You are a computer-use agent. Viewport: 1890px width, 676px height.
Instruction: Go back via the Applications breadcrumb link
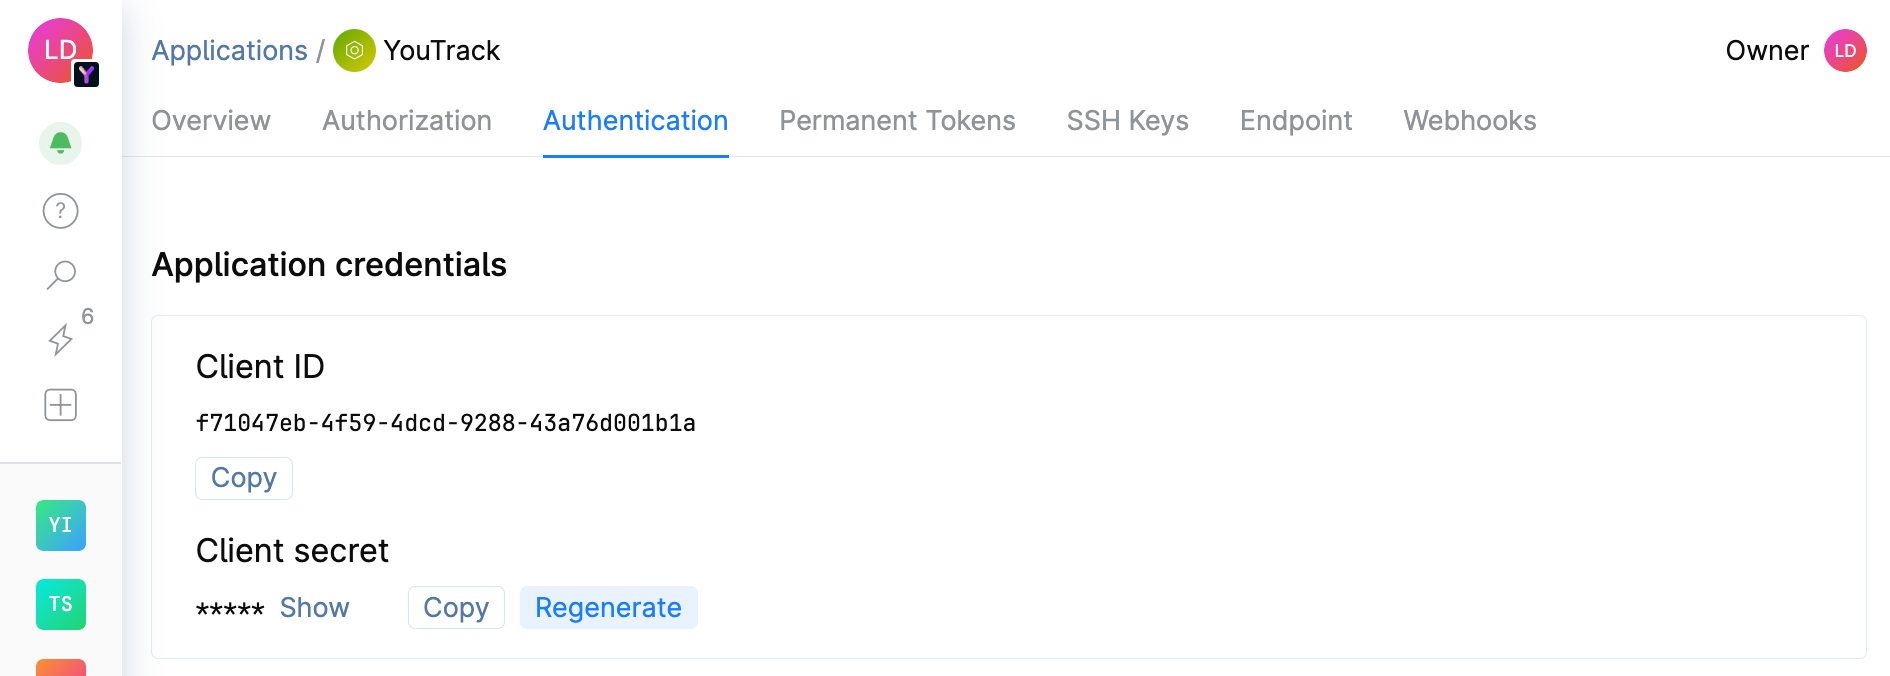[229, 49]
